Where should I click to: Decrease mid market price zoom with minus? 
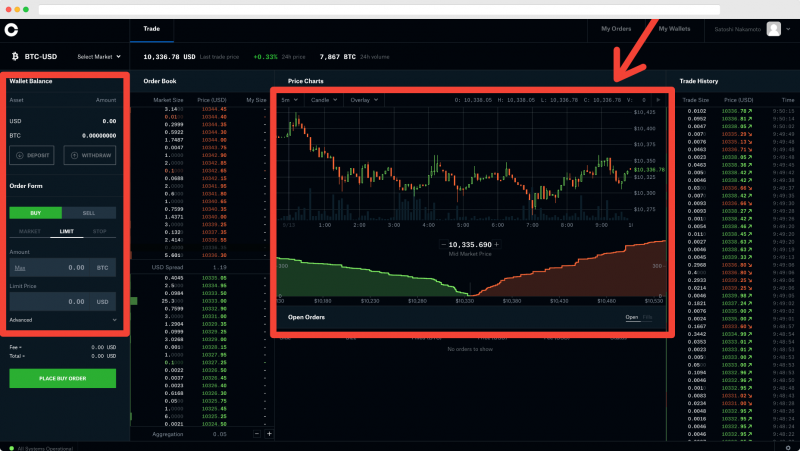[x=443, y=244]
